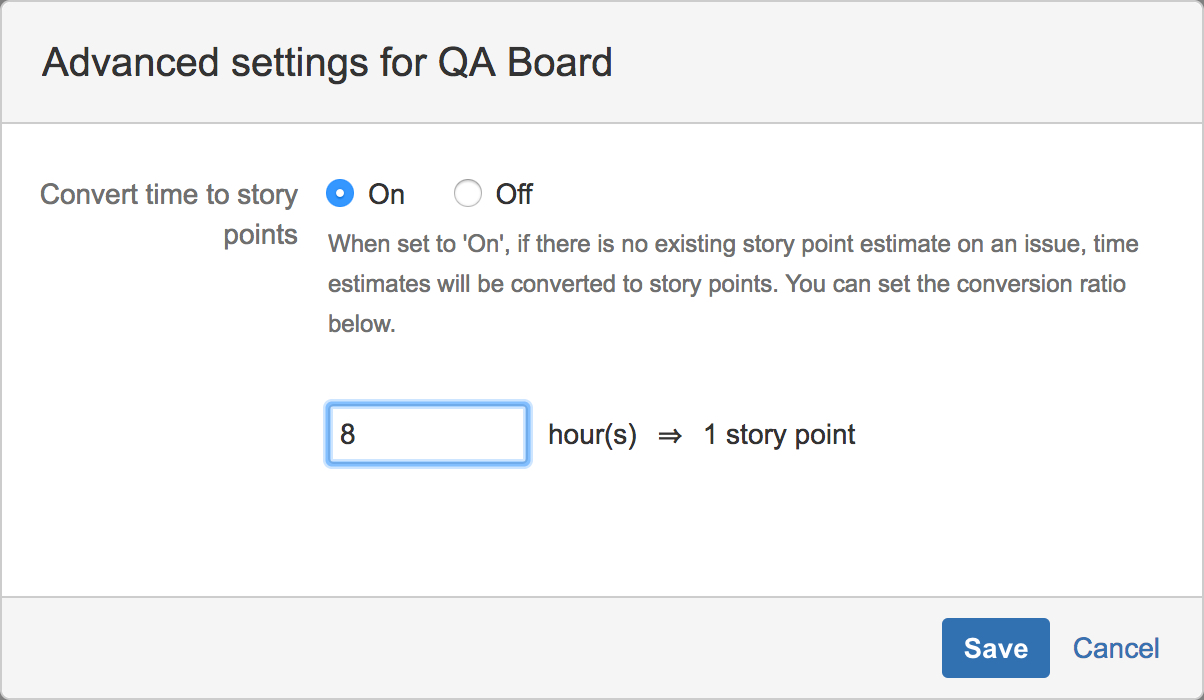The height and width of the screenshot is (700, 1204).
Task: Click the '1 story point' text
Action: [x=779, y=435]
